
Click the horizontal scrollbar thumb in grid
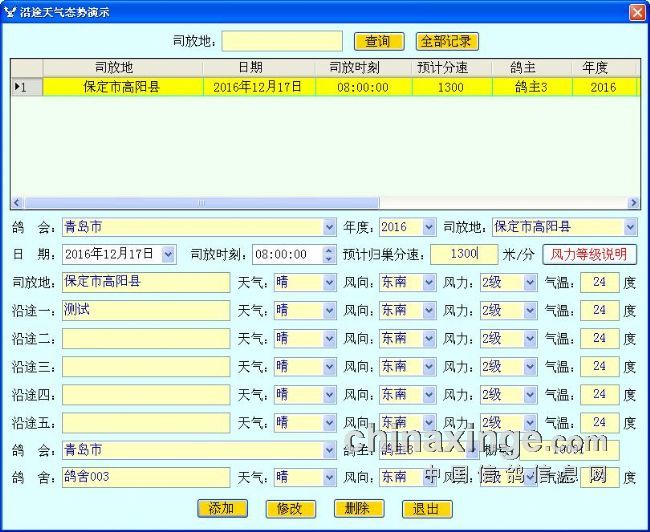coord(201,203)
